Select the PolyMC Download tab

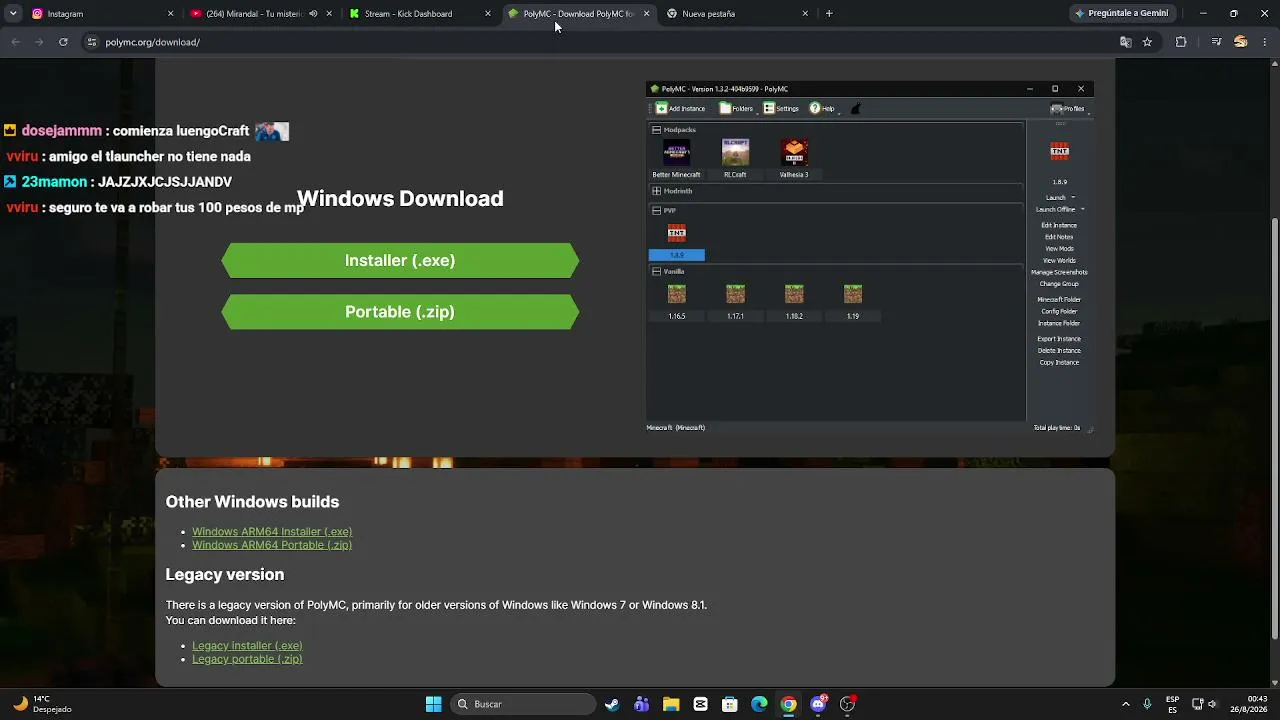click(x=578, y=14)
